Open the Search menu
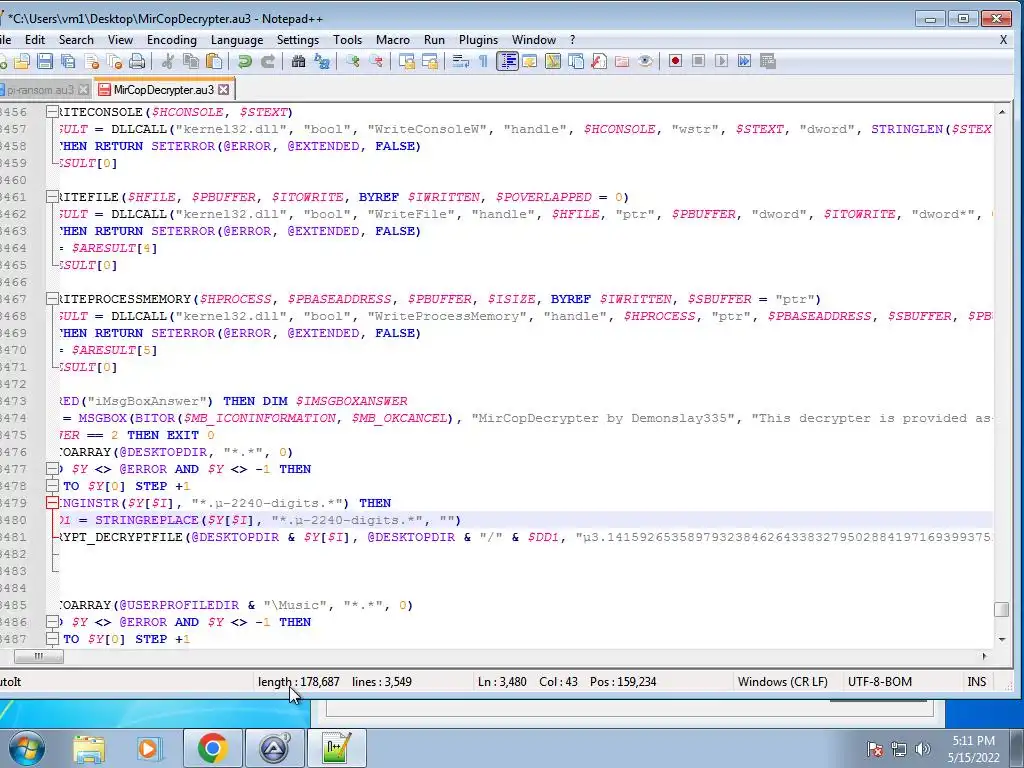This screenshot has height=768, width=1024. click(76, 40)
